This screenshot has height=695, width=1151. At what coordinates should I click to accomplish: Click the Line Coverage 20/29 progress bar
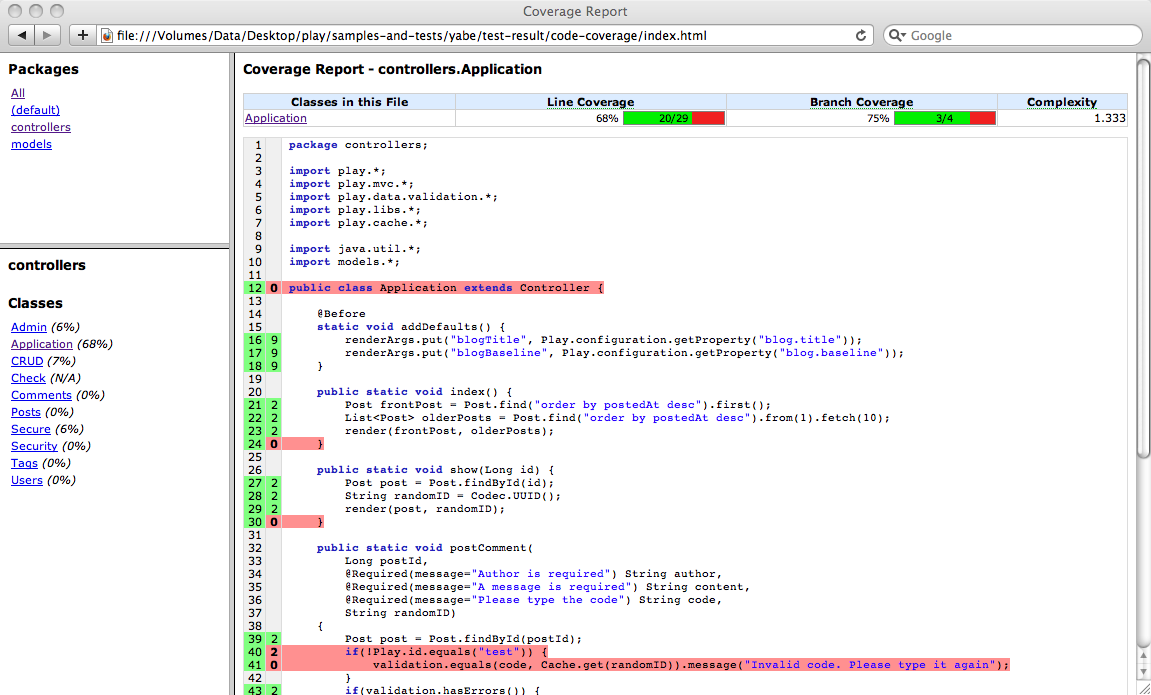[x=672, y=118]
